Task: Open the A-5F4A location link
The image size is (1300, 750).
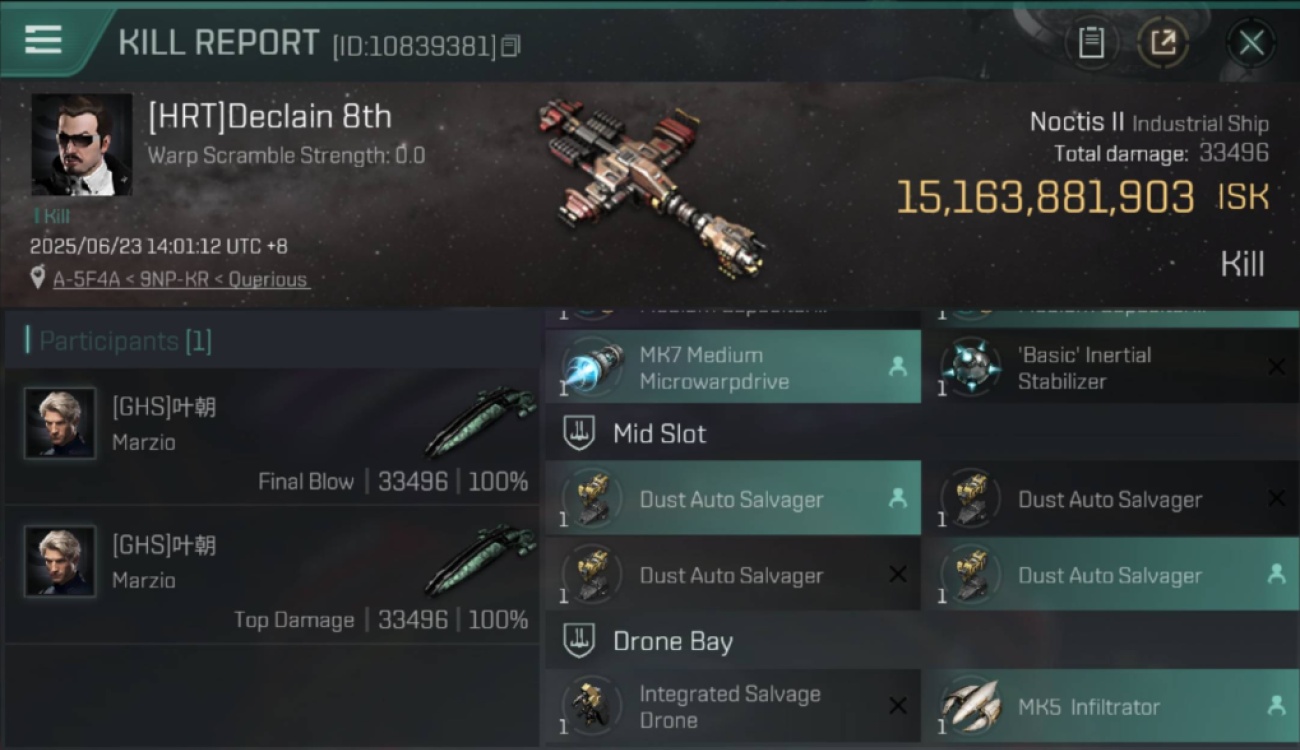Action: pos(87,280)
